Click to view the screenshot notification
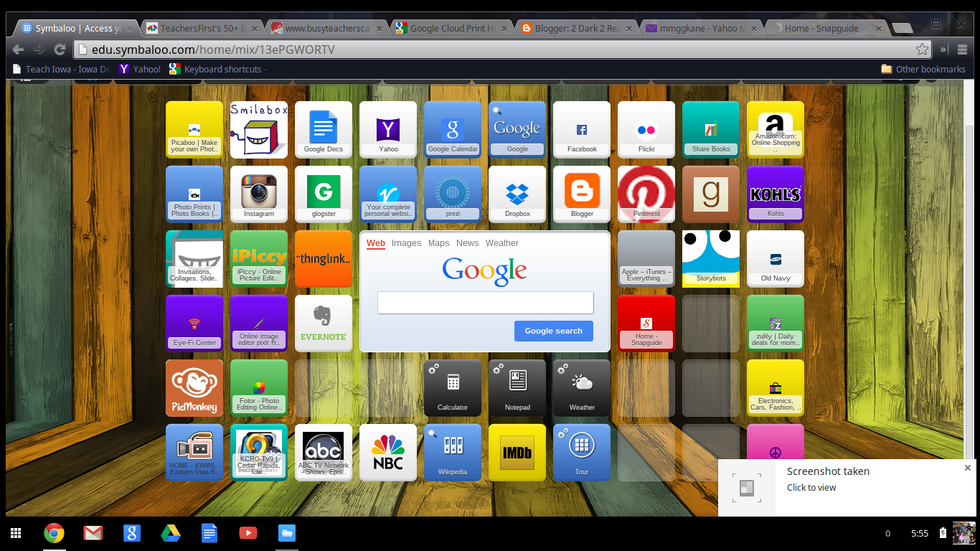Viewport: 980px width, 551px height. (x=811, y=488)
